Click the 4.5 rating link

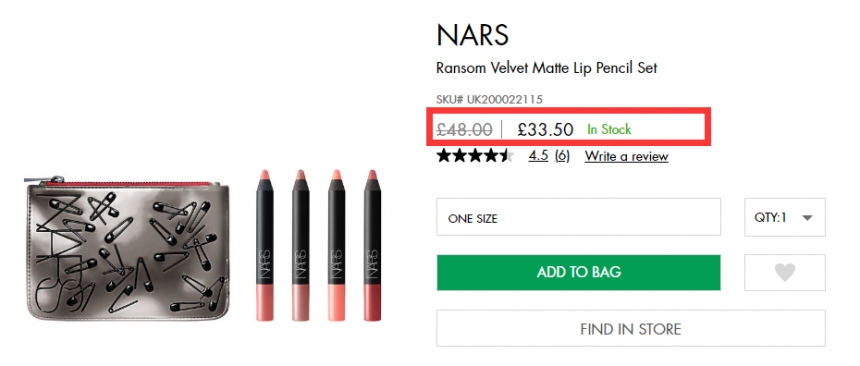click(538, 156)
